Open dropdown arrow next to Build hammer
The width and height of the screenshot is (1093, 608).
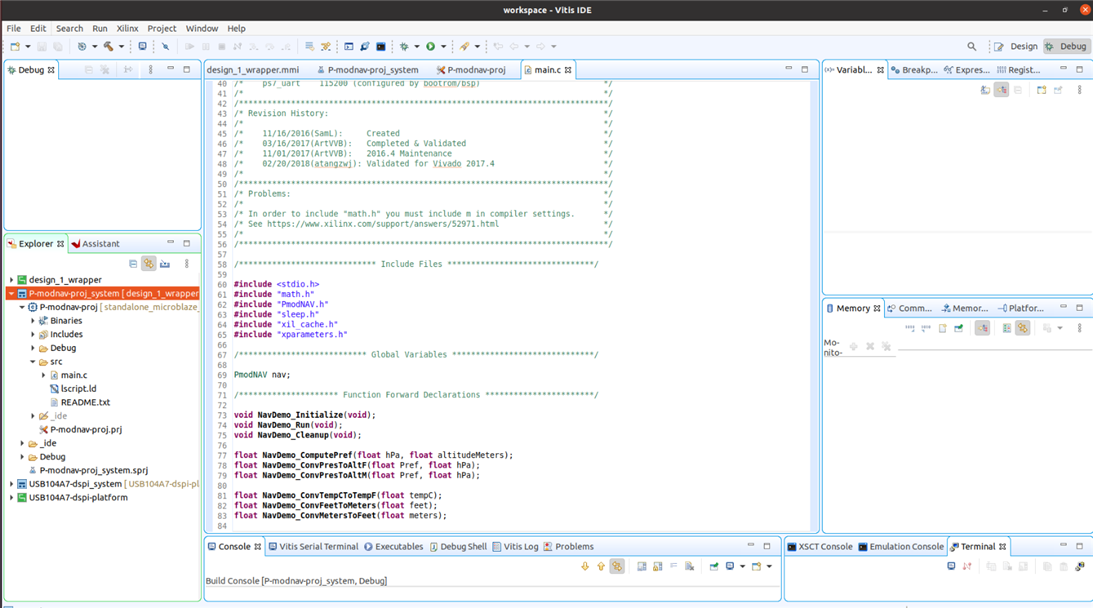[x=121, y=47]
